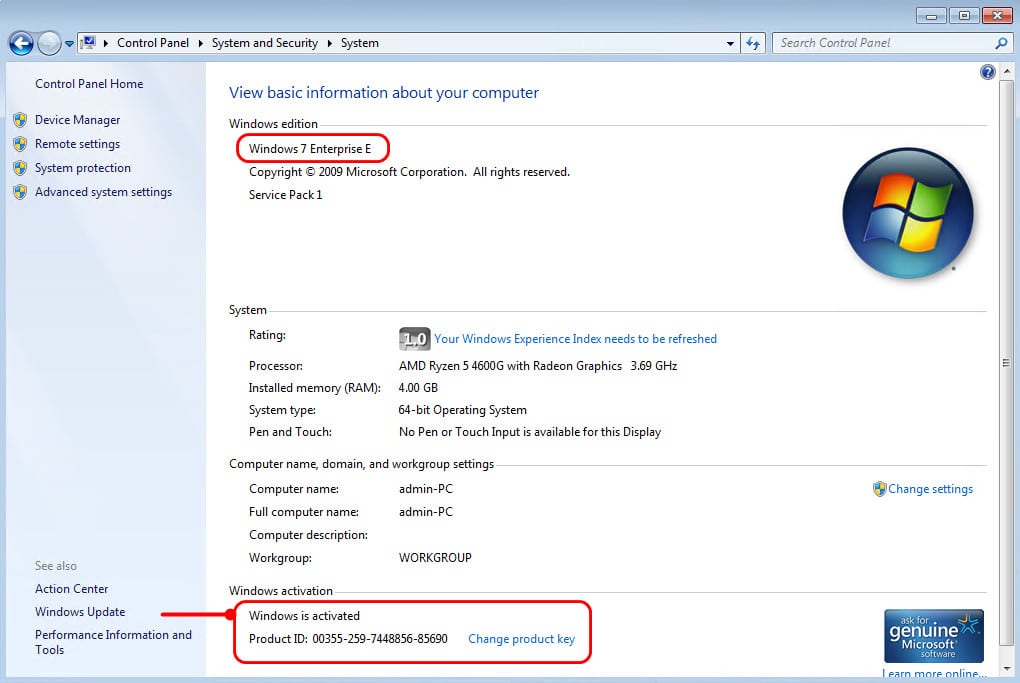Click the Service Pack 1 text
Screen dimensions: 1020x683
(x=286, y=194)
